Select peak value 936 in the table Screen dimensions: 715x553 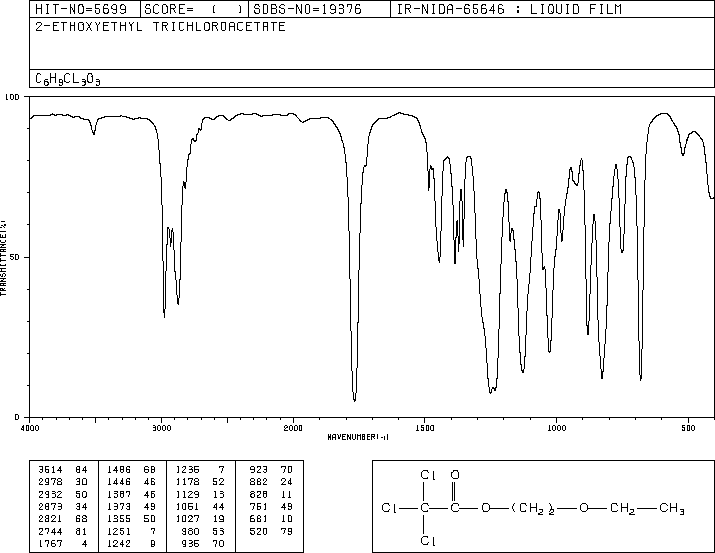[x=191, y=543]
